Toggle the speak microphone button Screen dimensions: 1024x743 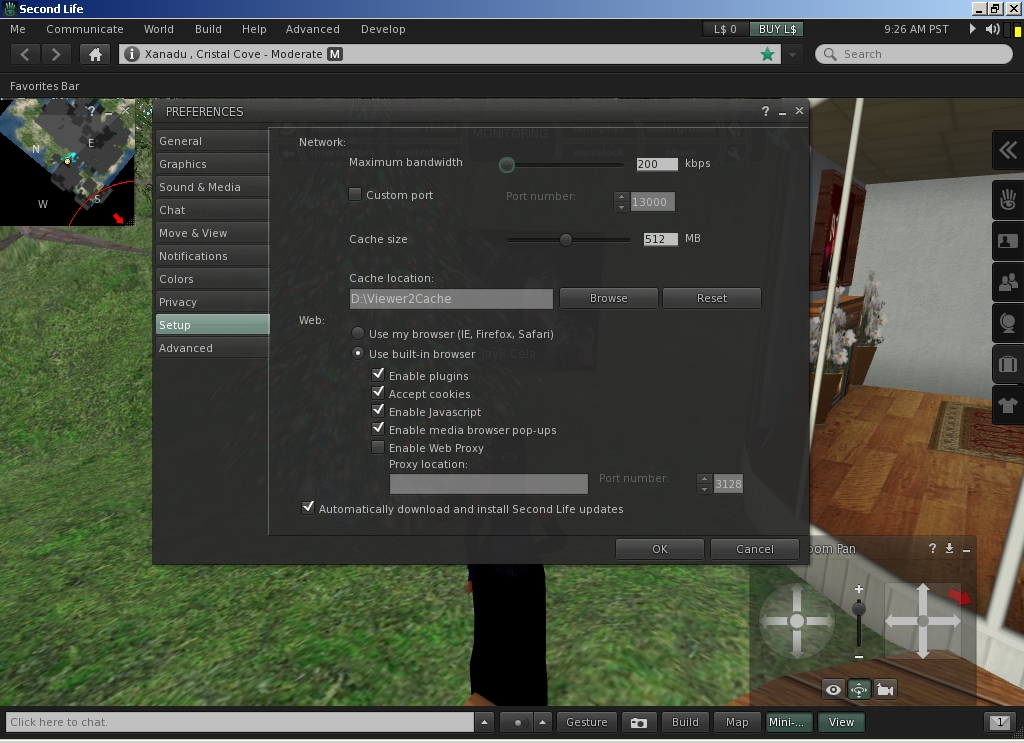[517, 722]
